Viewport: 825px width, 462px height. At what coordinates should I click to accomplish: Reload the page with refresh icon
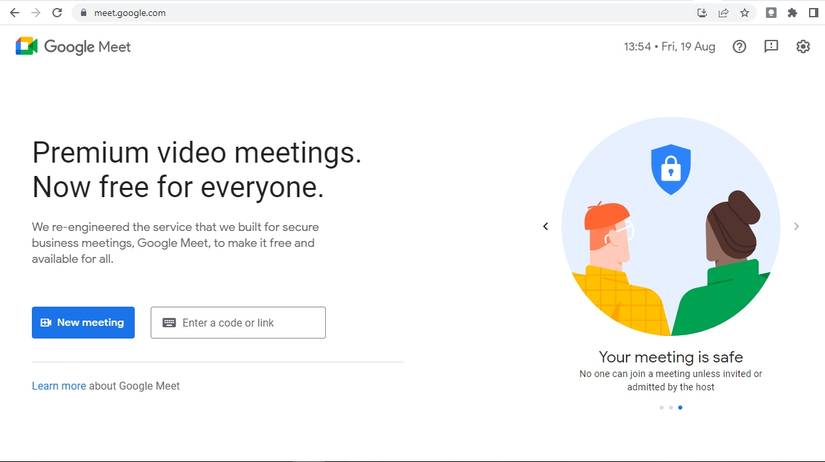point(57,13)
